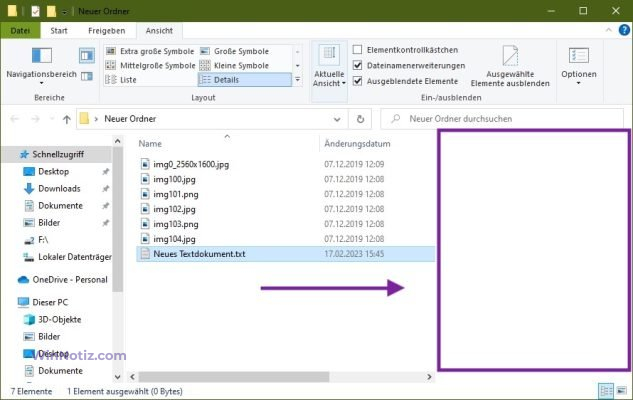Image resolution: width=633 pixels, height=400 pixels.
Task: Uncheck Dateinamenerweiterungen checkbox
Action: 357,65
